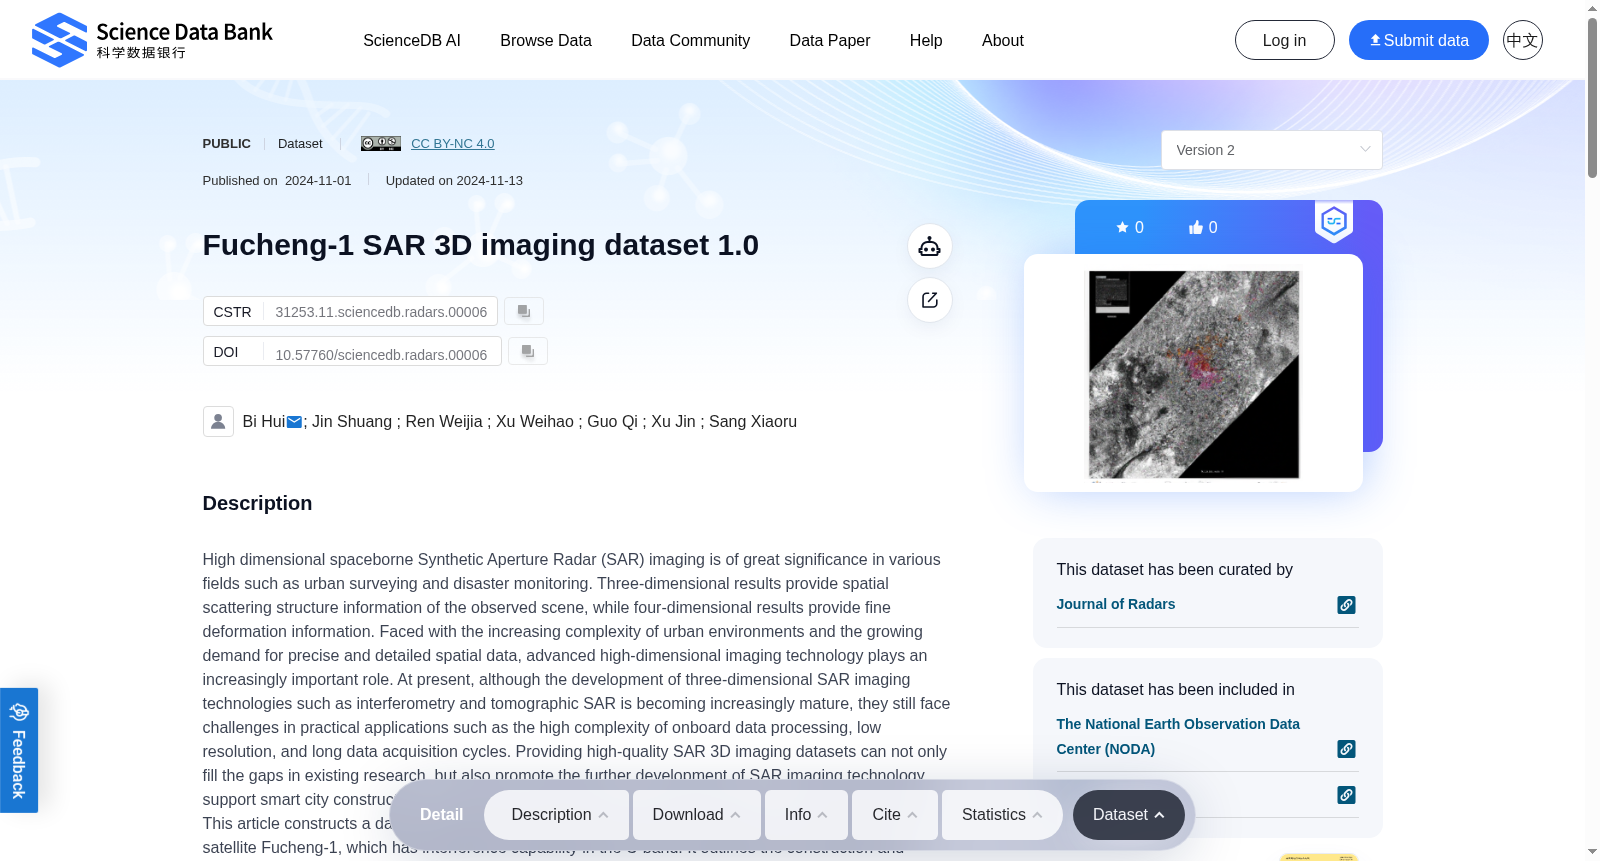Image resolution: width=1600 pixels, height=861 pixels.
Task: Click the author avatar icon
Action: [218, 421]
